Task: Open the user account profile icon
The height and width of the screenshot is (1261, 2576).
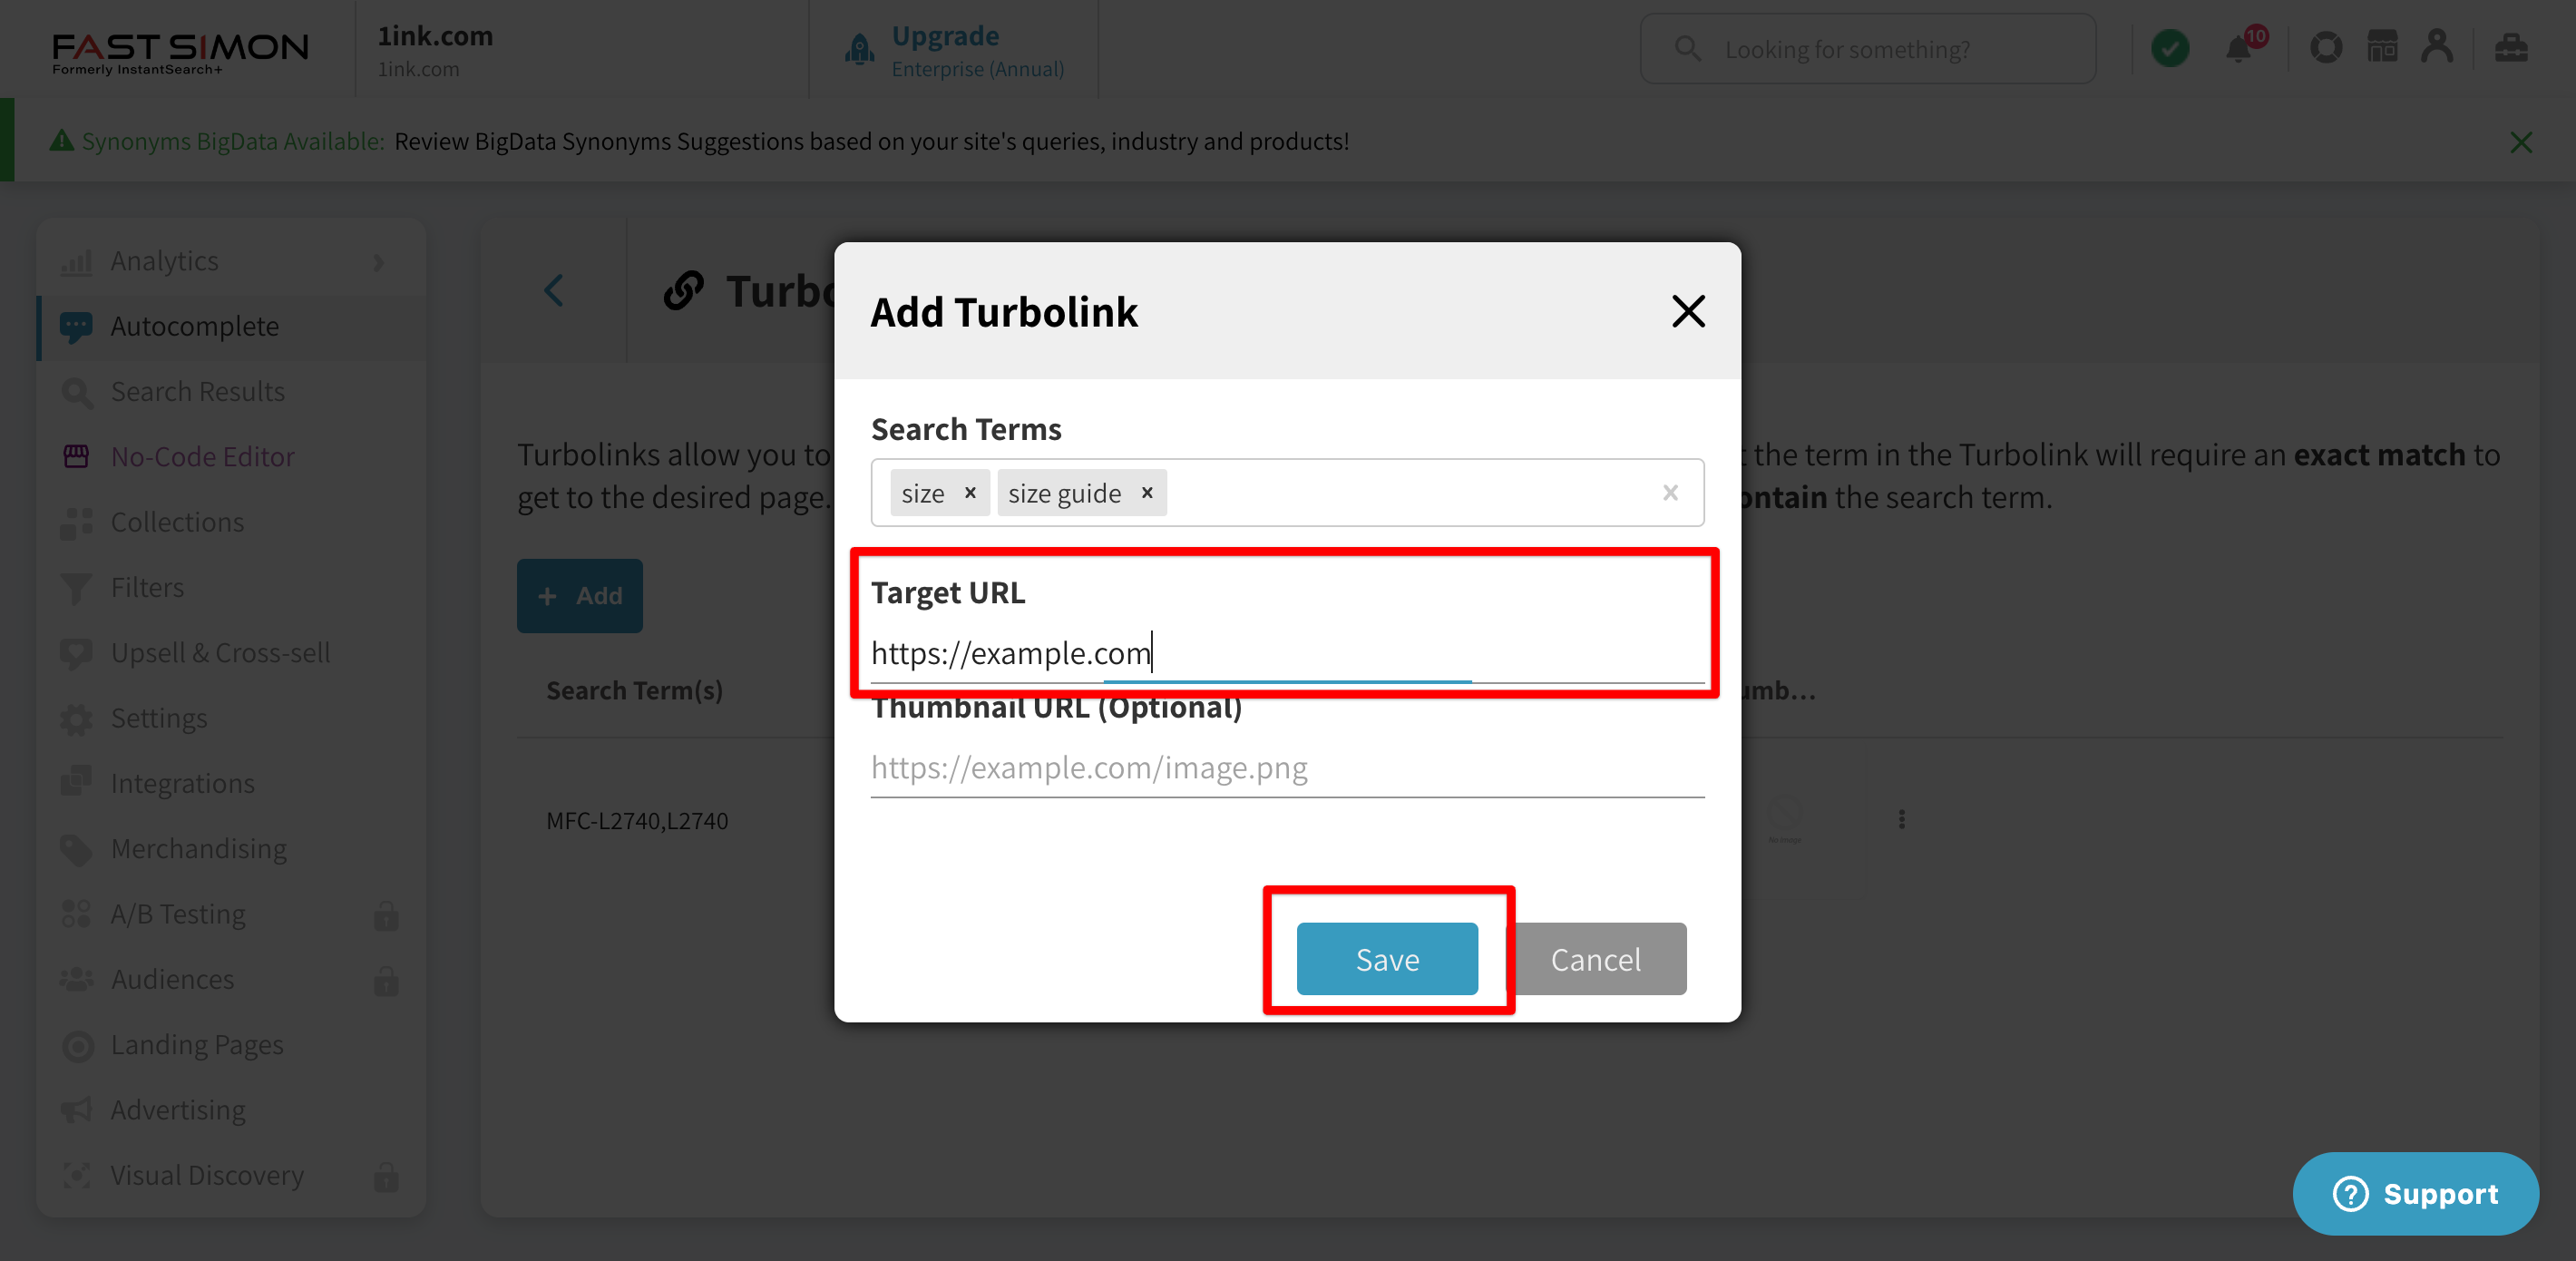Action: point(2437,47)
